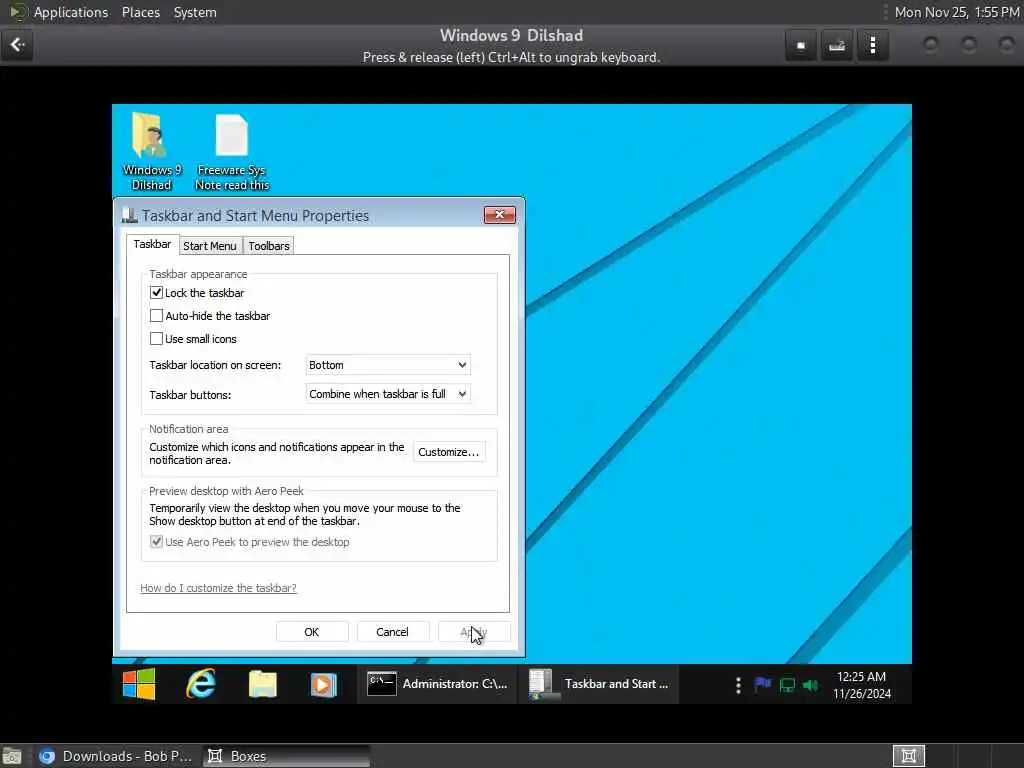Enable Use small icons checkbox
Viewport: 1024px width, 768px height.
click(x=156, y=338)
